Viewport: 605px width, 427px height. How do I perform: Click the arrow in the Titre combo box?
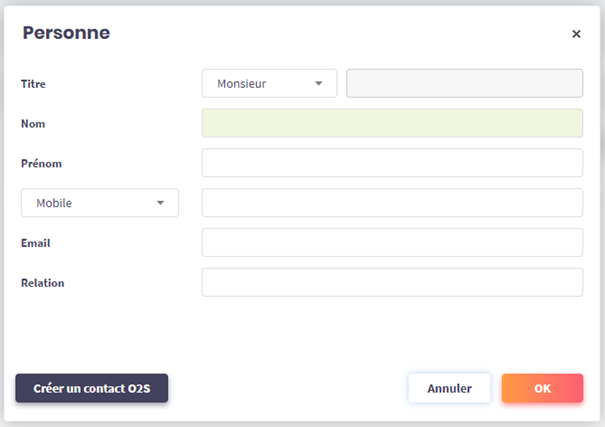pos(319,84)
